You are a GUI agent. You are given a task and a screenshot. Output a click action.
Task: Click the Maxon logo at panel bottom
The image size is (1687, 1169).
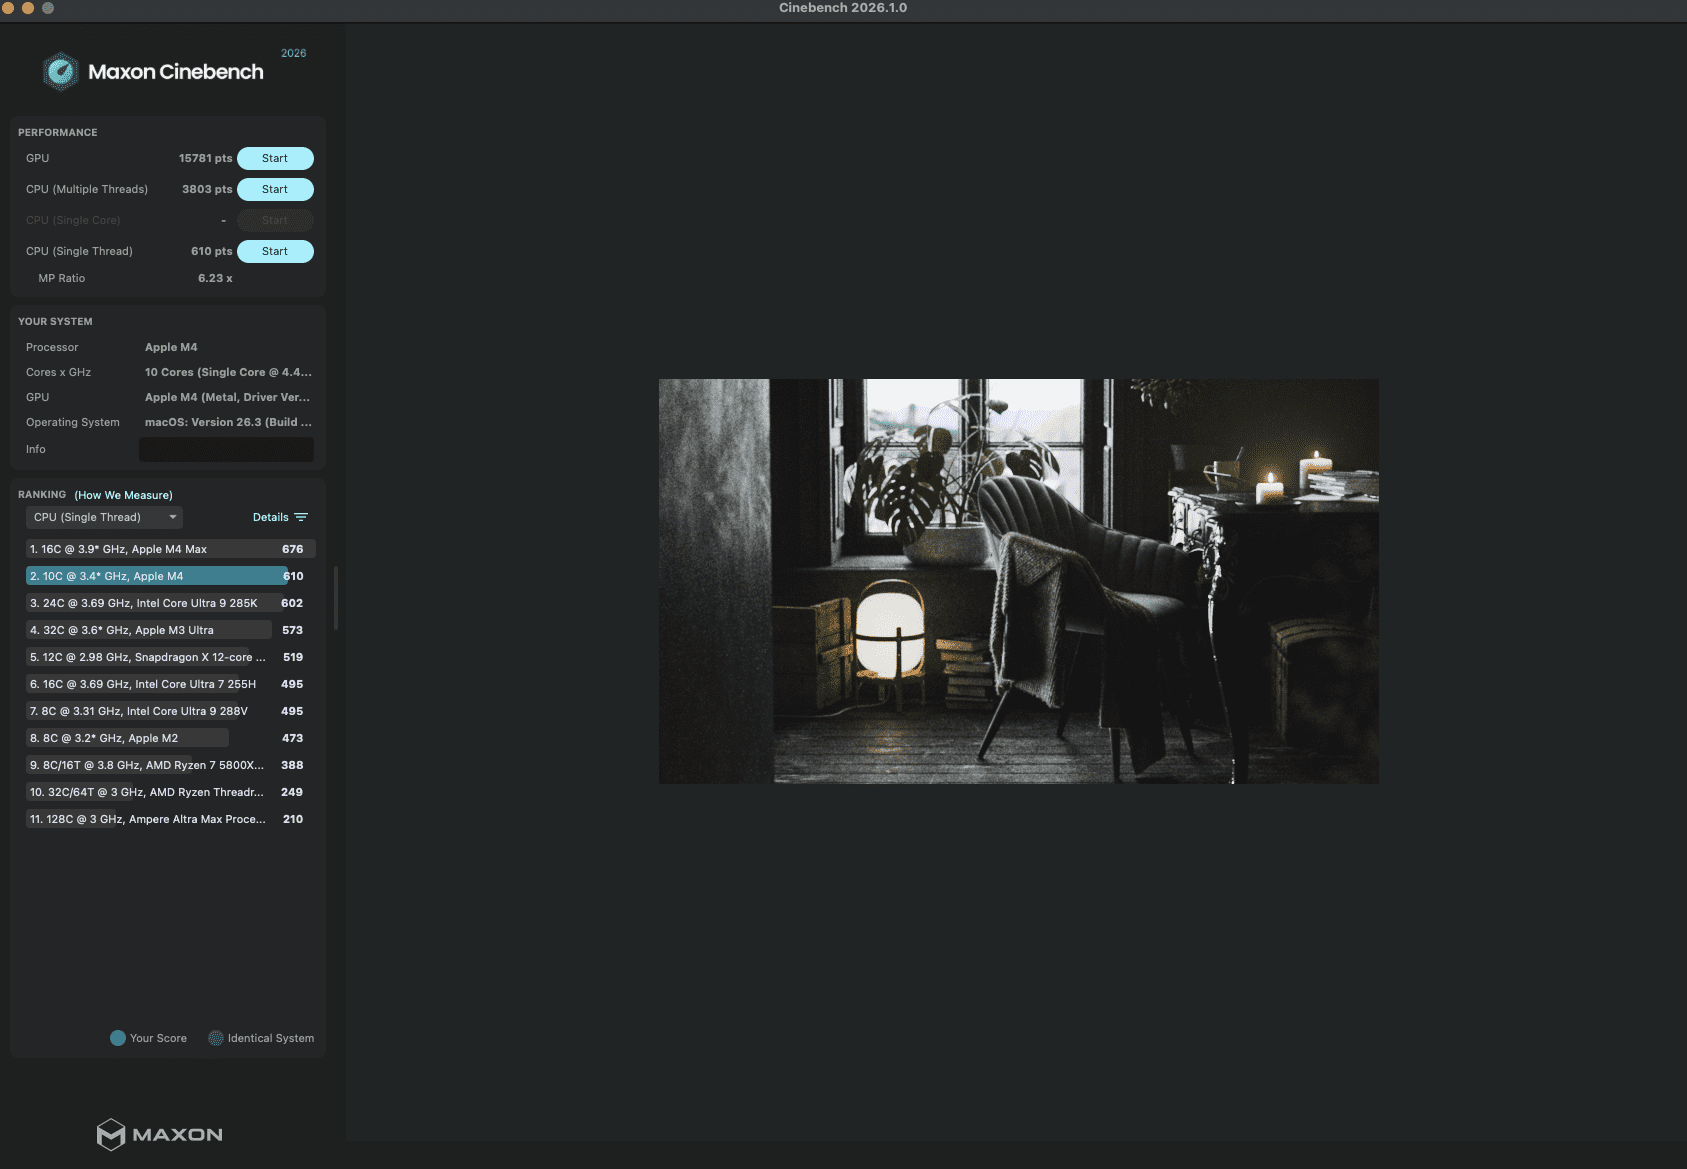[160, 1134]
